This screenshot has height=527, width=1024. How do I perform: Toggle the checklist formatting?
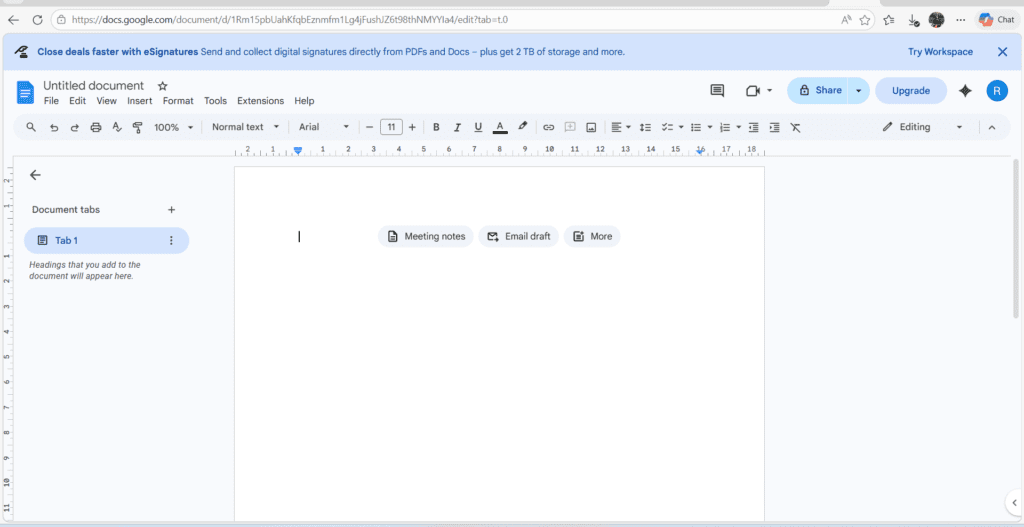667,127
